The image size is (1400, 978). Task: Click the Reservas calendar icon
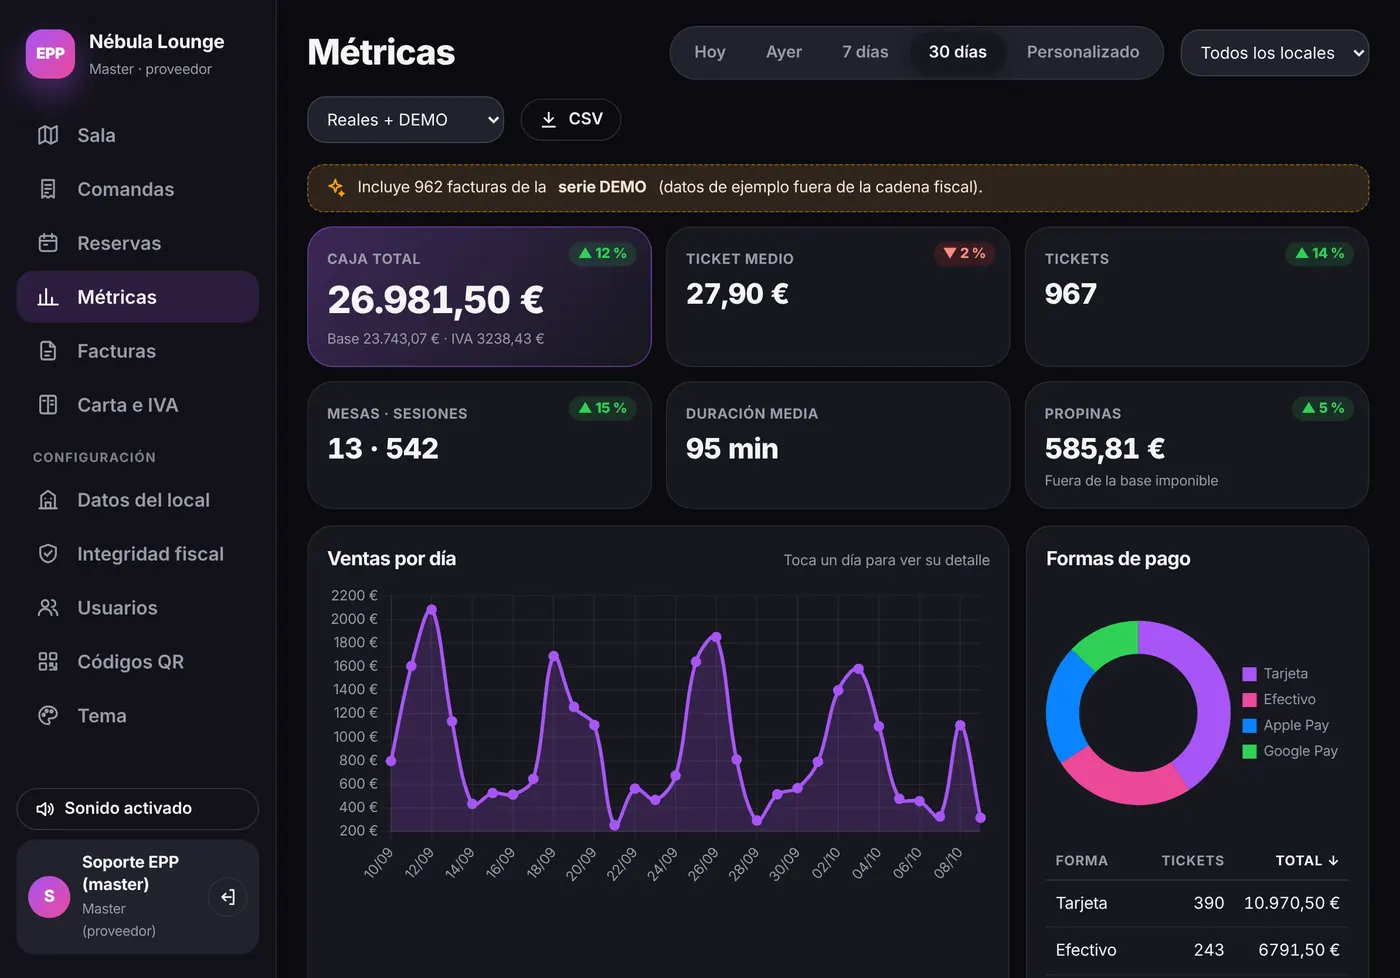click(48, 243)
